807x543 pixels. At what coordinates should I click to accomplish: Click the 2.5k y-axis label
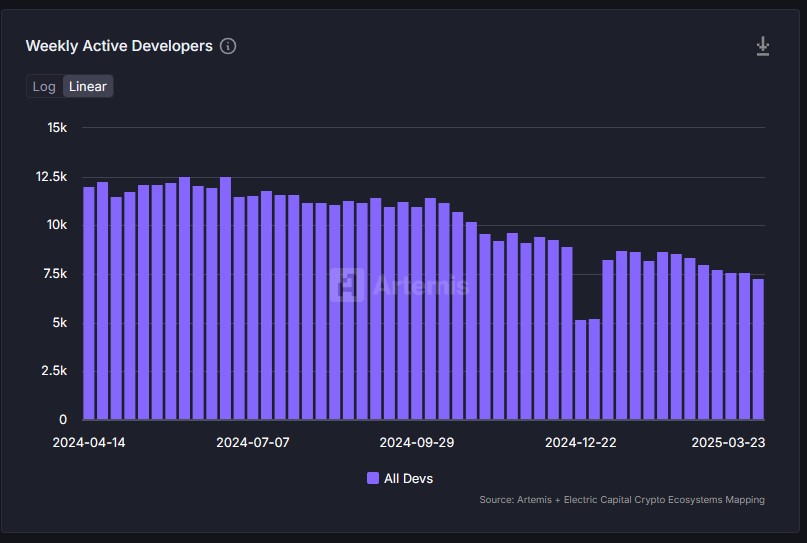pos(53,371)
